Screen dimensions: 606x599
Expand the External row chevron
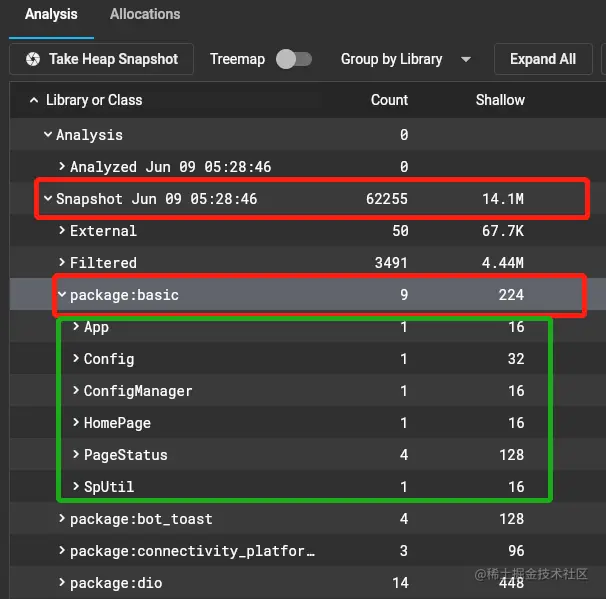click(62, 230)
